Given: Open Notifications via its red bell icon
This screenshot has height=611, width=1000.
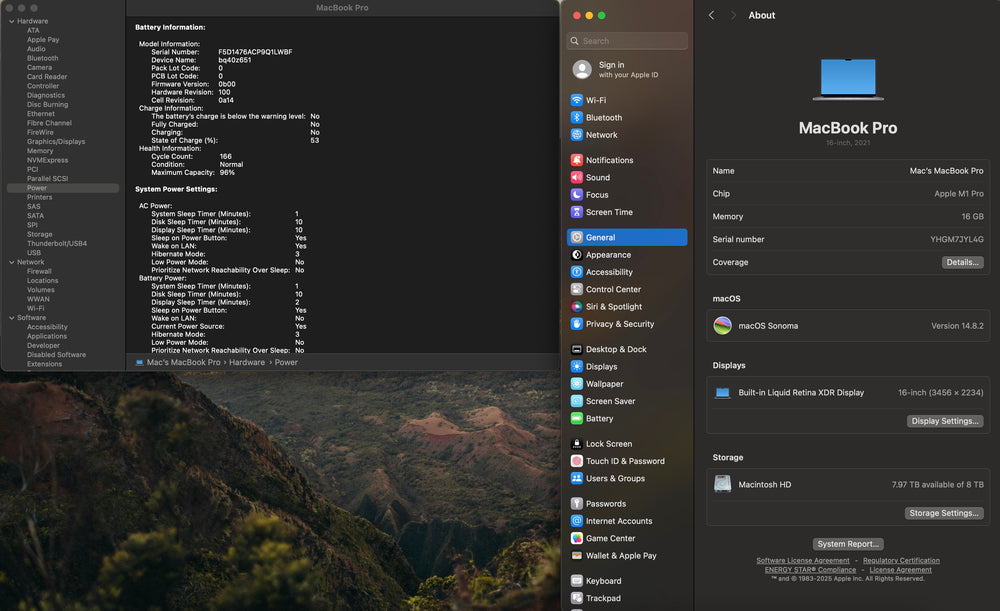Looking at the screenshot, I should point(577,160).
